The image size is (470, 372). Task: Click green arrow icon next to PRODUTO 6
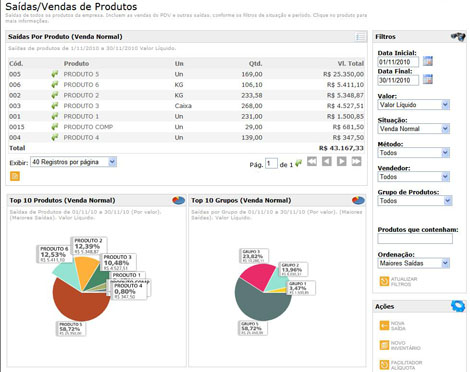(x=55, y=85)
